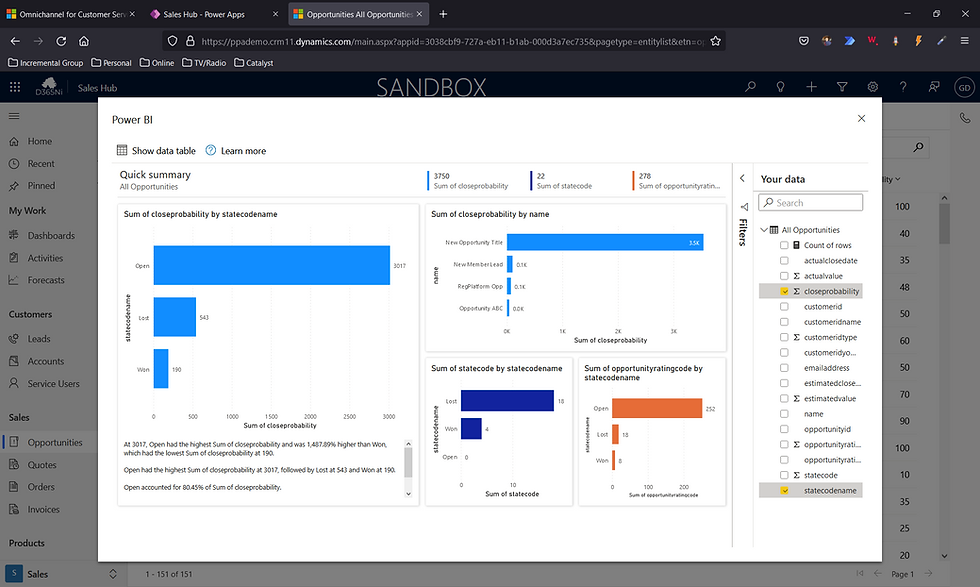The height and width of the screenshot is (587, 980).
Task: Click the orange Open bar in opportunityratingcode chart
Action: [657, 408]
